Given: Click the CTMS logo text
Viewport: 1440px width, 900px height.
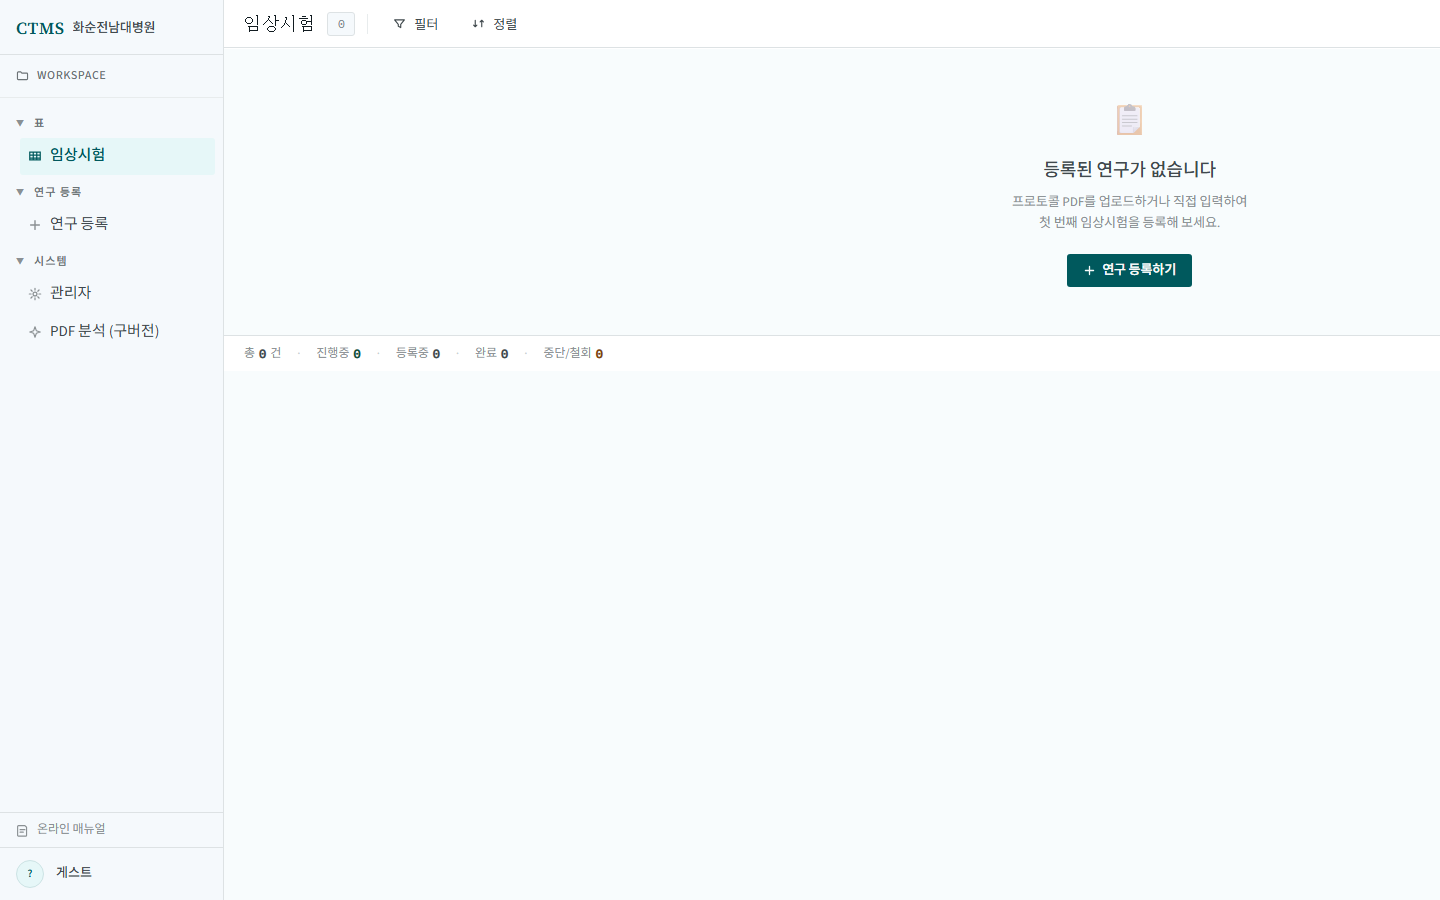Looking at the screenshot, I should coord(40,28).
